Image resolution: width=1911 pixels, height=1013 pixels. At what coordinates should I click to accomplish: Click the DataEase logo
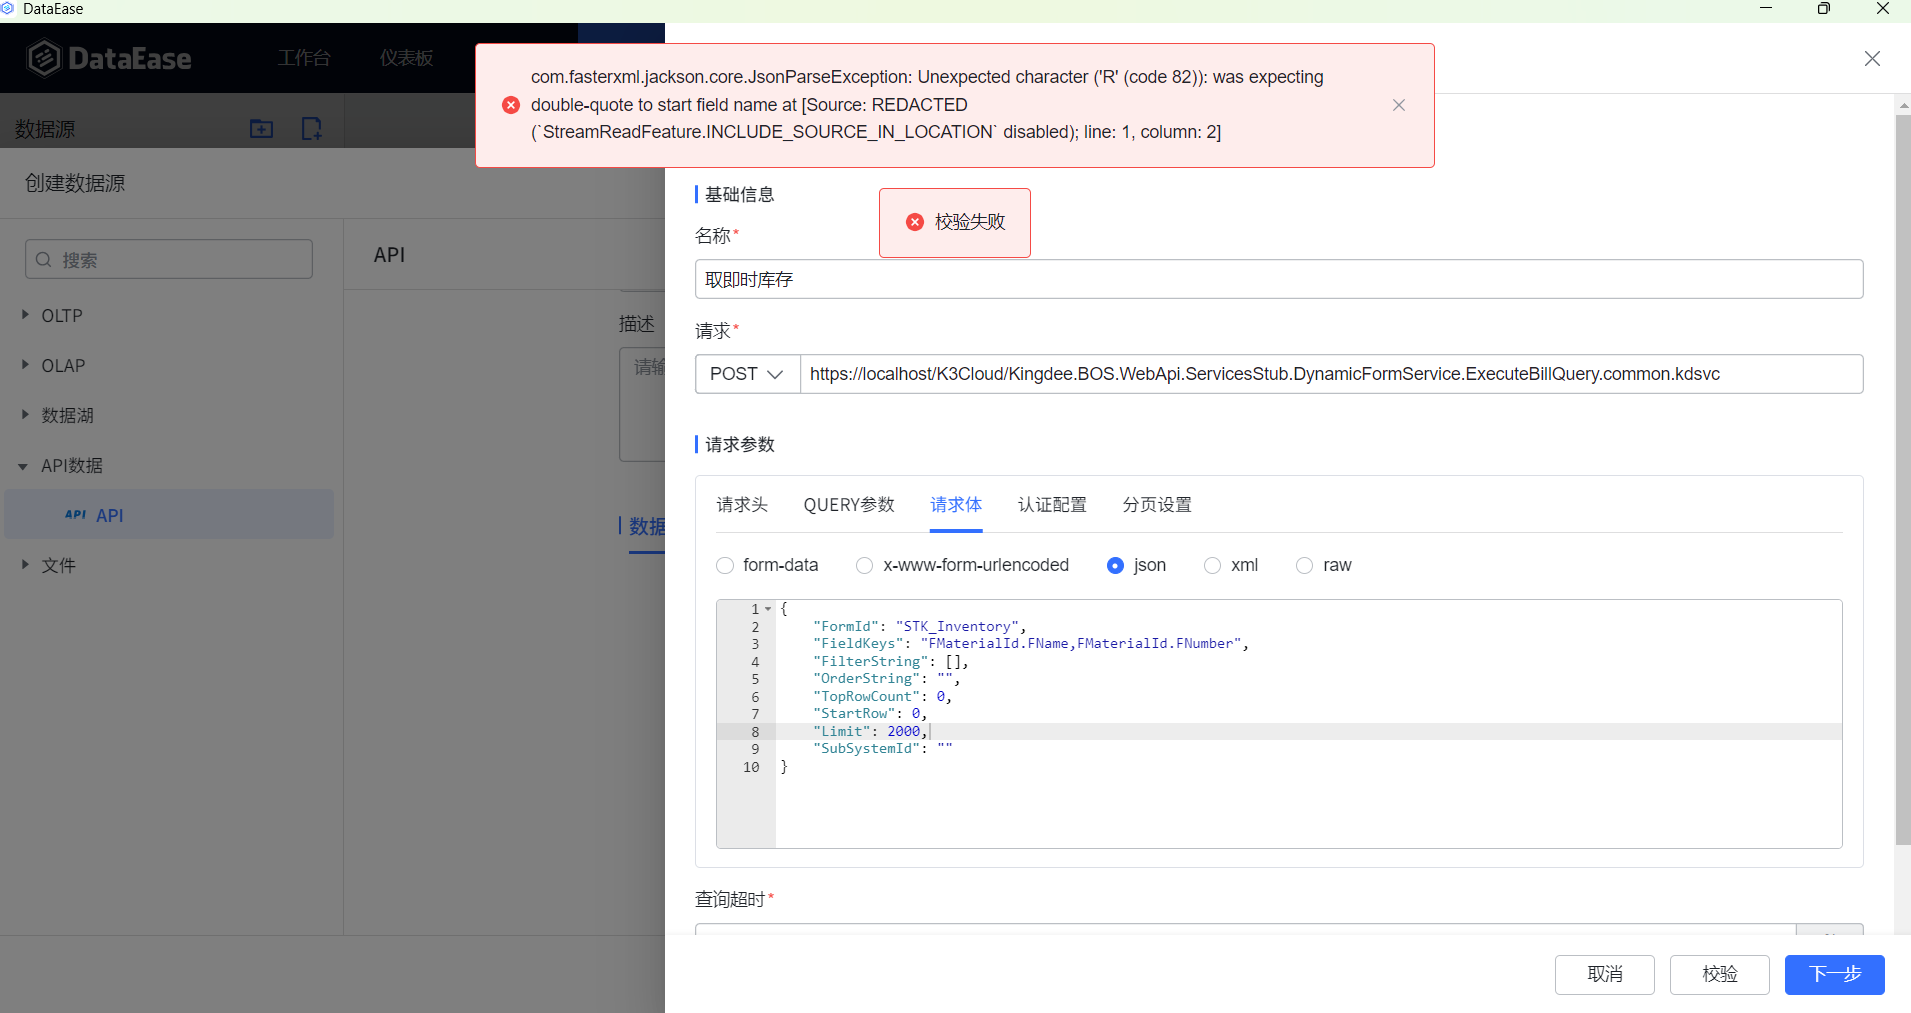click(108, 58)
